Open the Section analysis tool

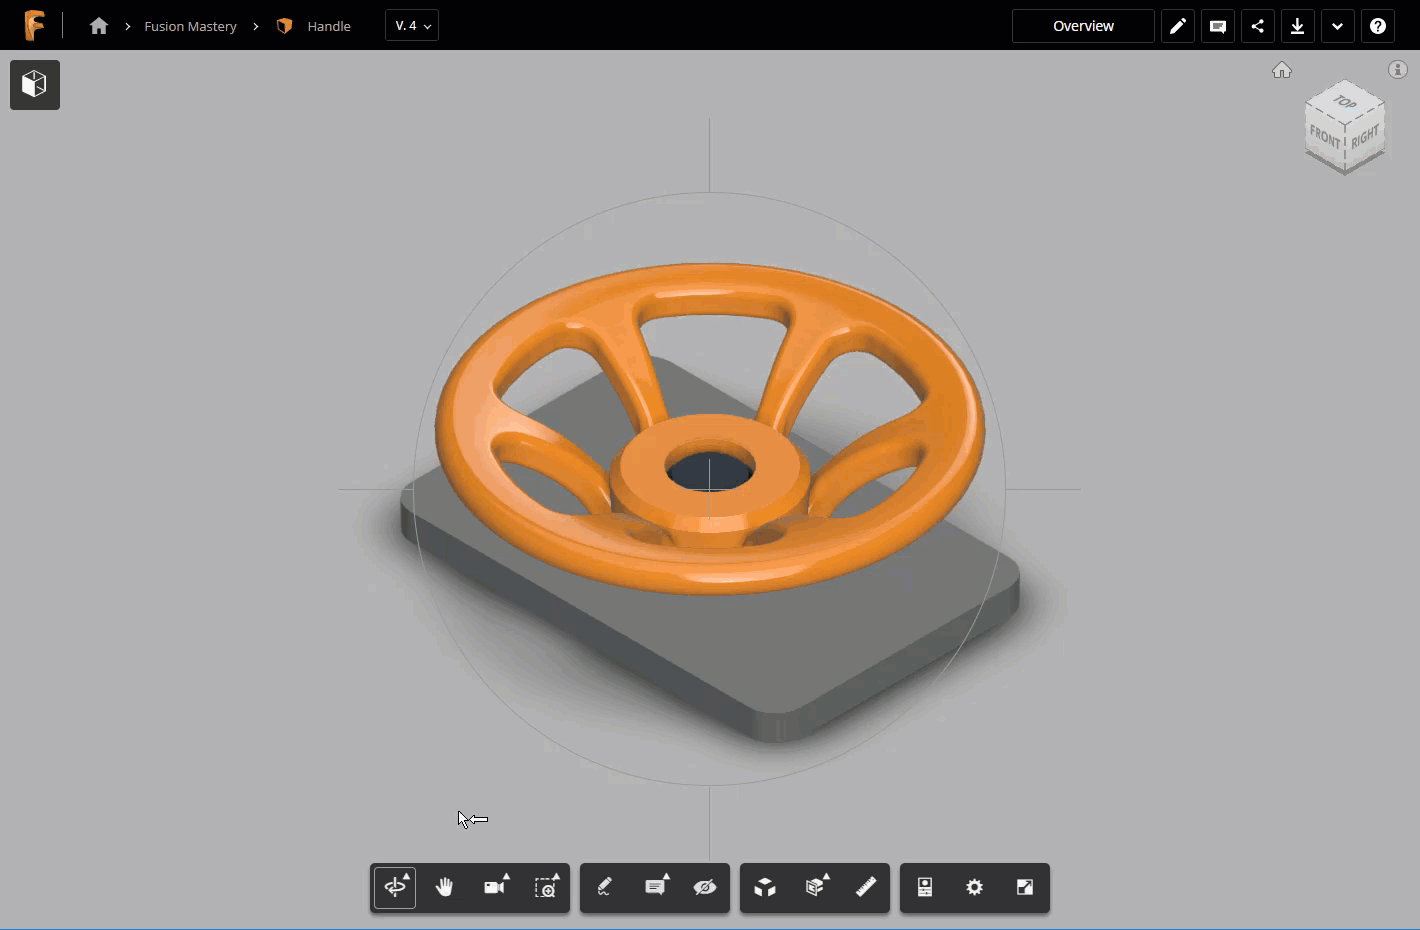tap(815, 888)
